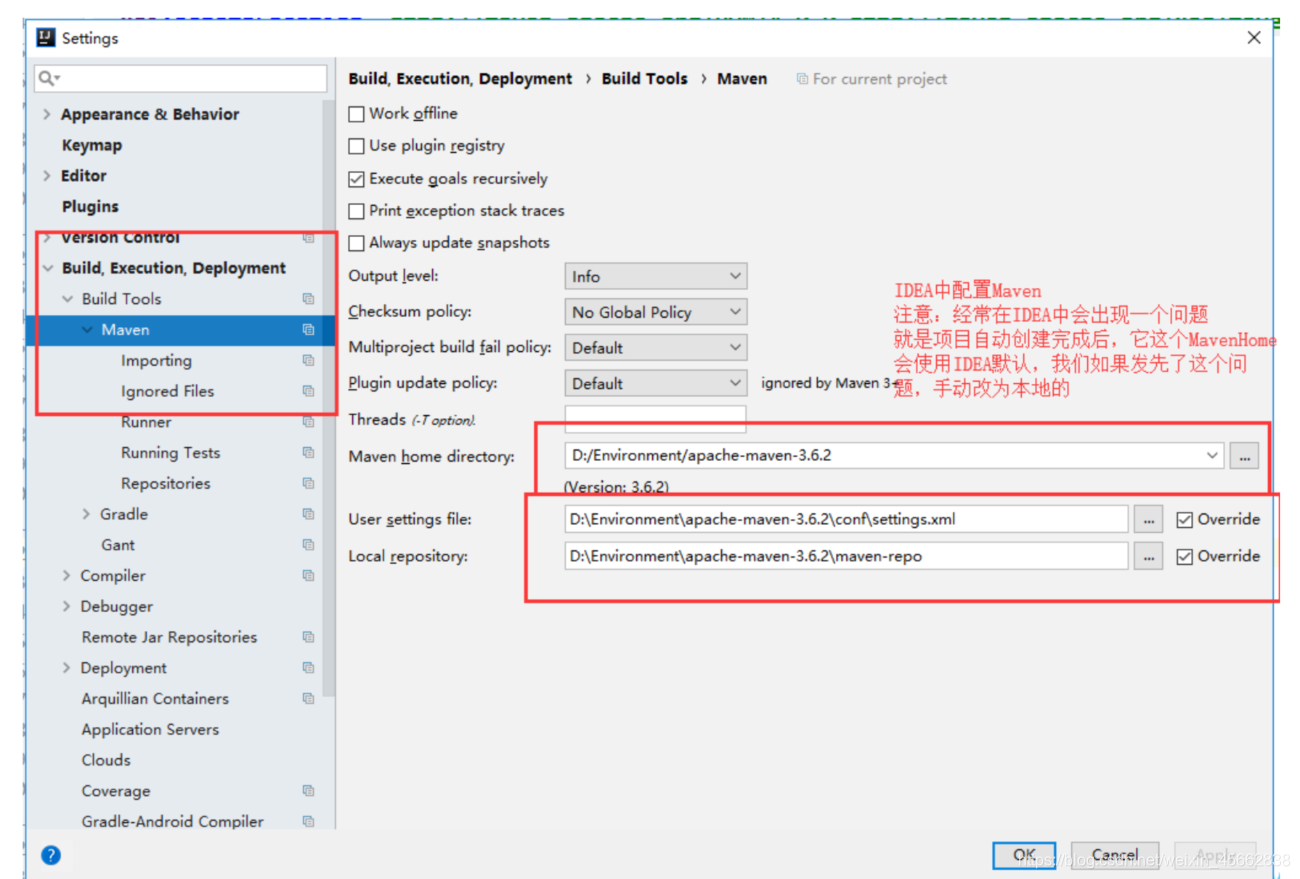This screenshot has width=1300, height=879.
Task: Click project-level icon beside Ignored Files
Action: point(308,391)
